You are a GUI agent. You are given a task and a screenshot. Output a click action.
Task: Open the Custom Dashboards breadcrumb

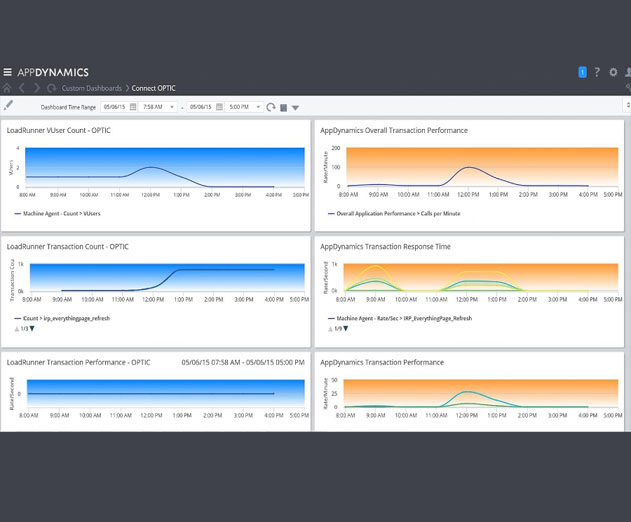92,88
